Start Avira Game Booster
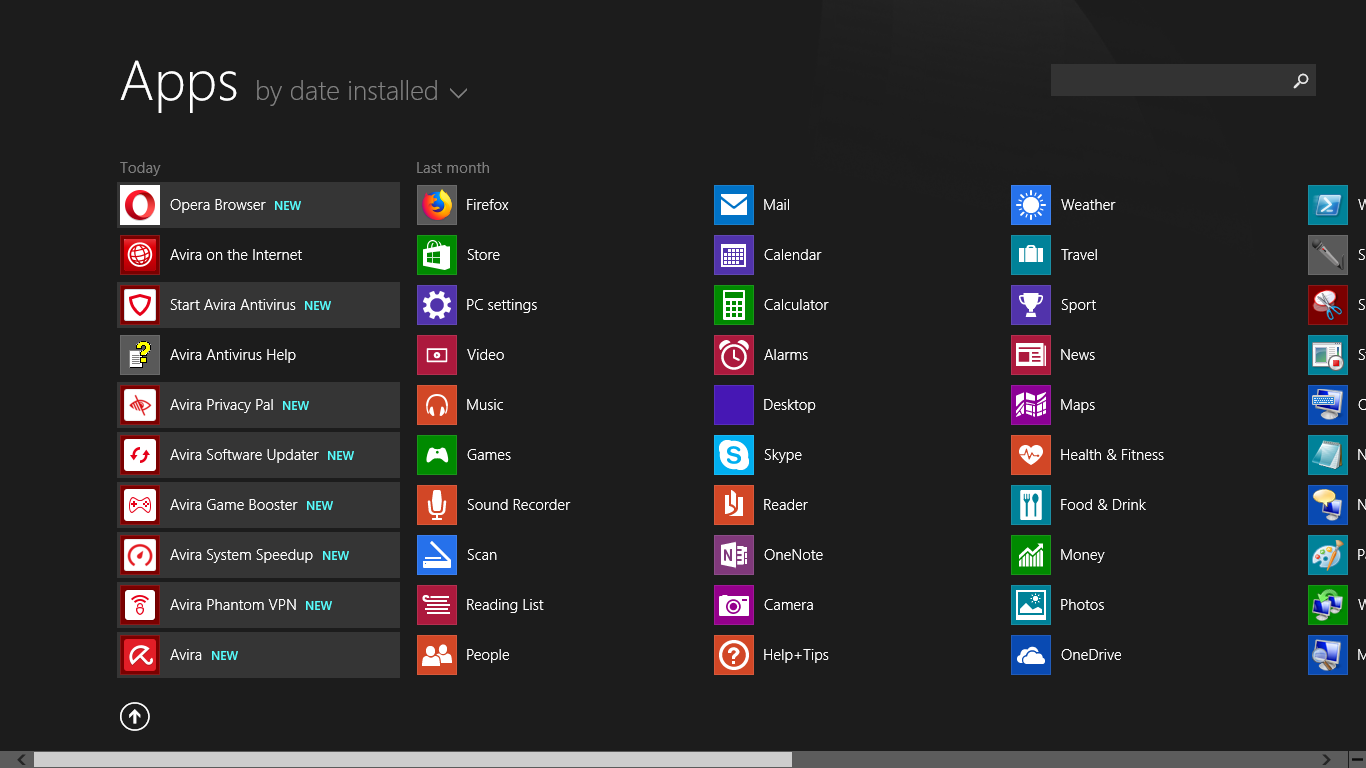This screenshot has width=1366, height=768. tap(259, 505)
